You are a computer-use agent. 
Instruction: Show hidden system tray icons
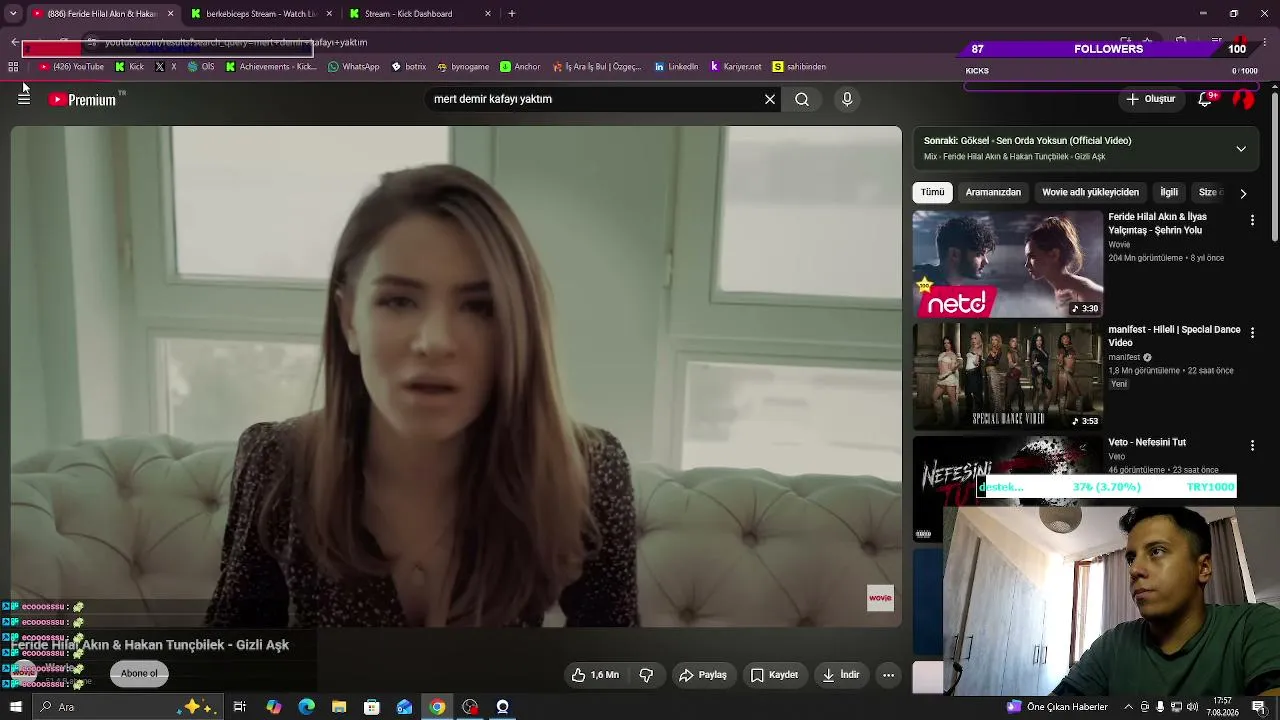(1129, 707)
